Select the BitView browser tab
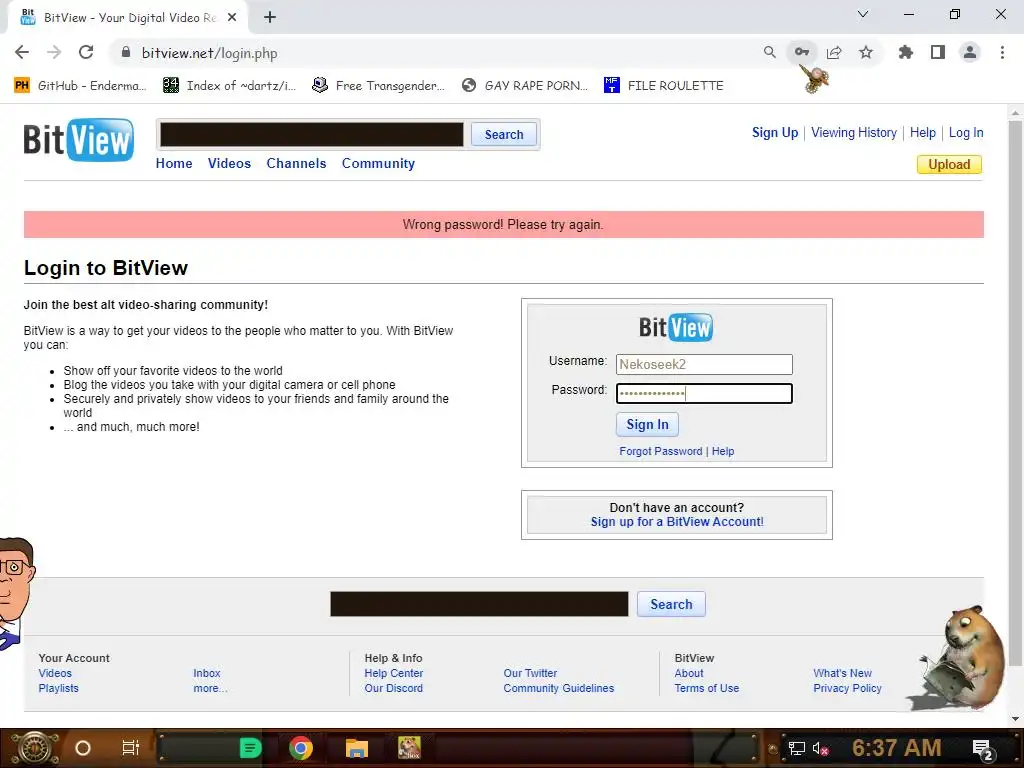This screenshot has height=768, width=1024. click(127, 17)
